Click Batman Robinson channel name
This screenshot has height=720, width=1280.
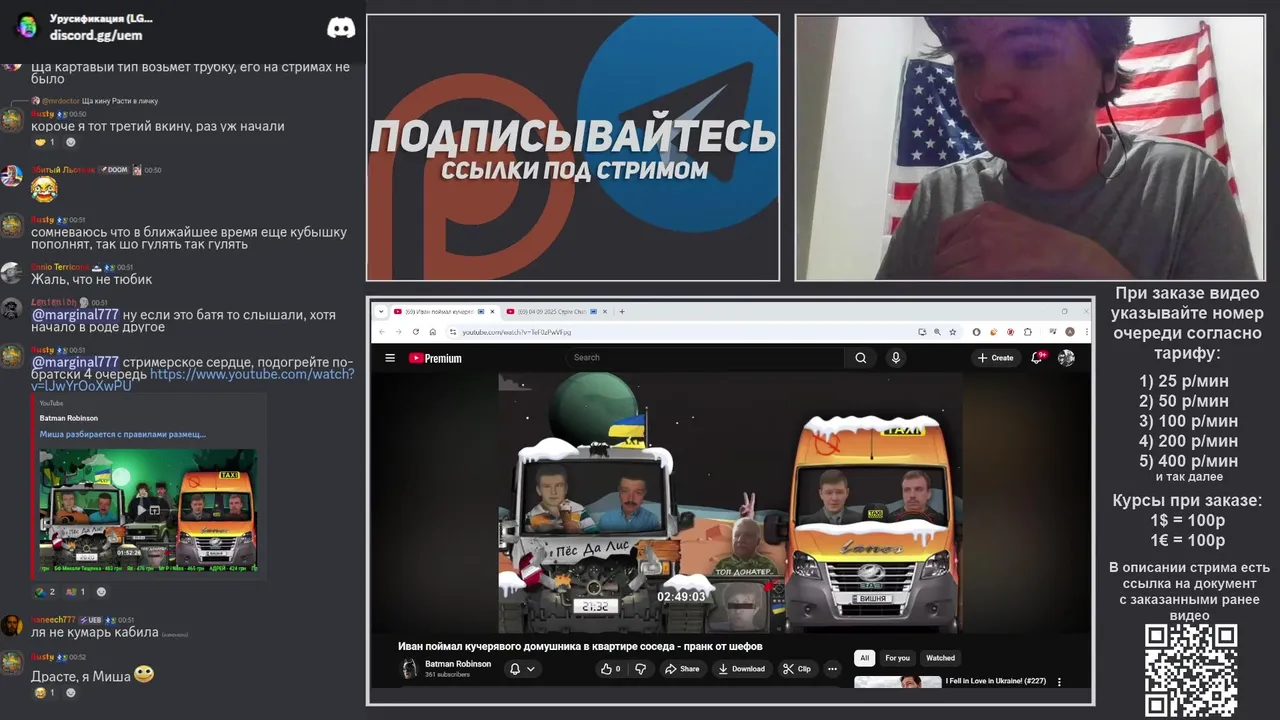pyautogui.click(x=458, y=664)
